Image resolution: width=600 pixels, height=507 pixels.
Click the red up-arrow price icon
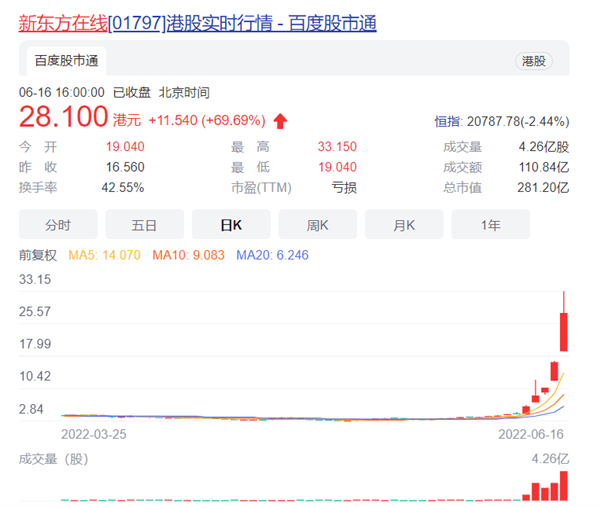(x=280, y=121)
